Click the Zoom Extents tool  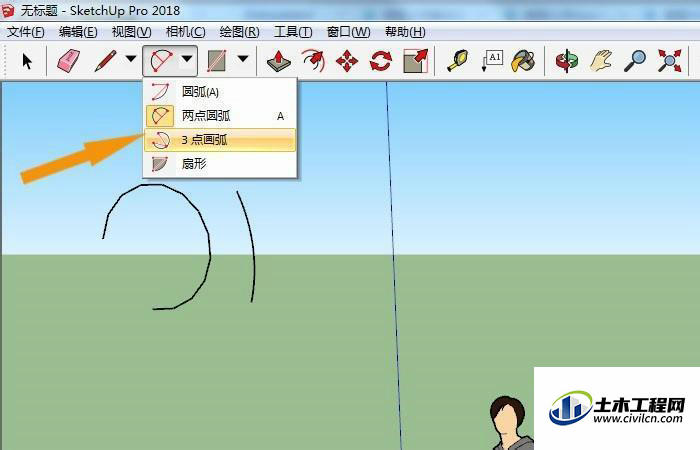pyautogui.click(x=670, y=61)
